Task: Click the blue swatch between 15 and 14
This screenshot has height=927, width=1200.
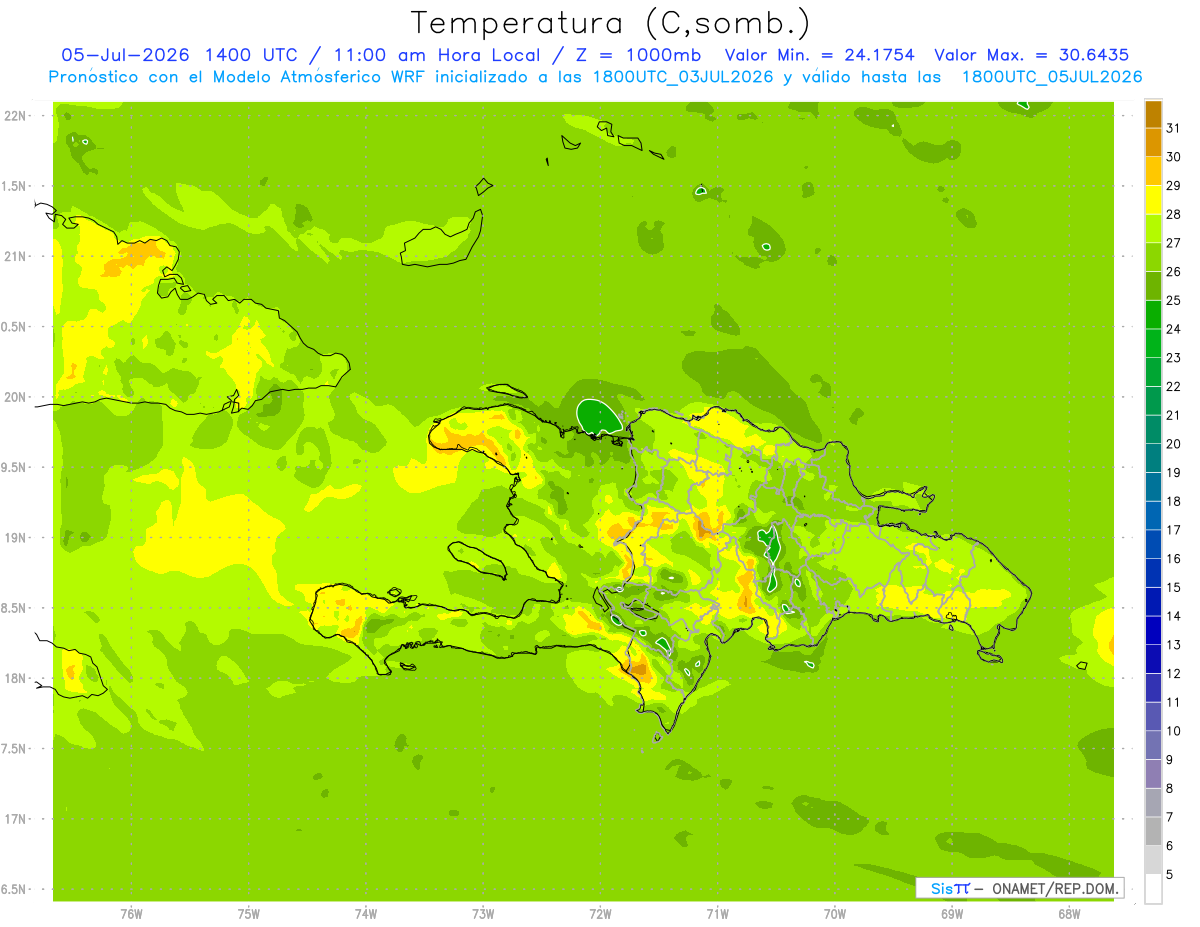Action: [1153, 602]
